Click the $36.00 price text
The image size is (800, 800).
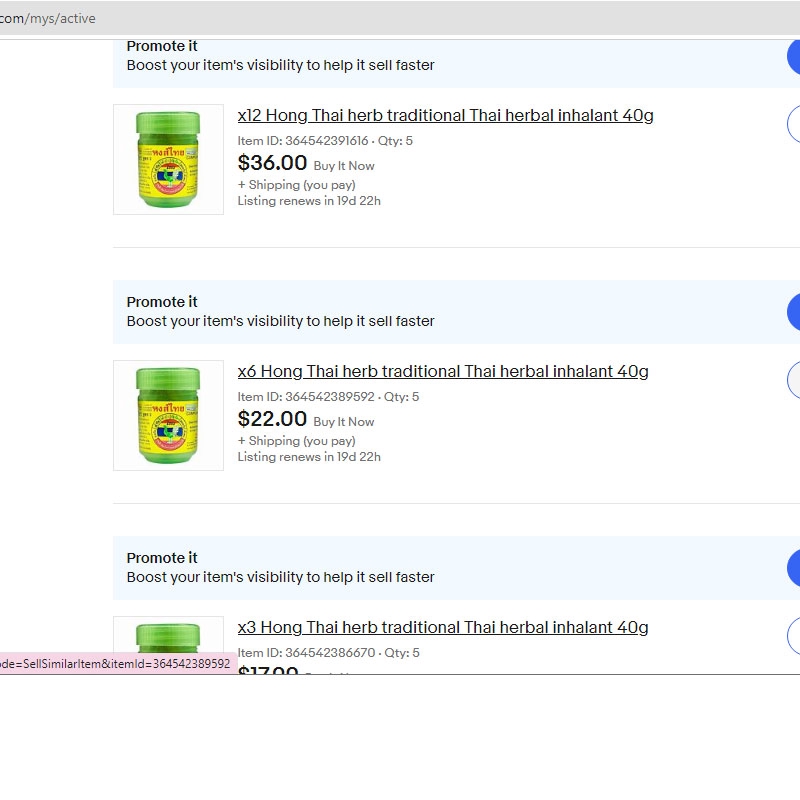click(272, 163)
